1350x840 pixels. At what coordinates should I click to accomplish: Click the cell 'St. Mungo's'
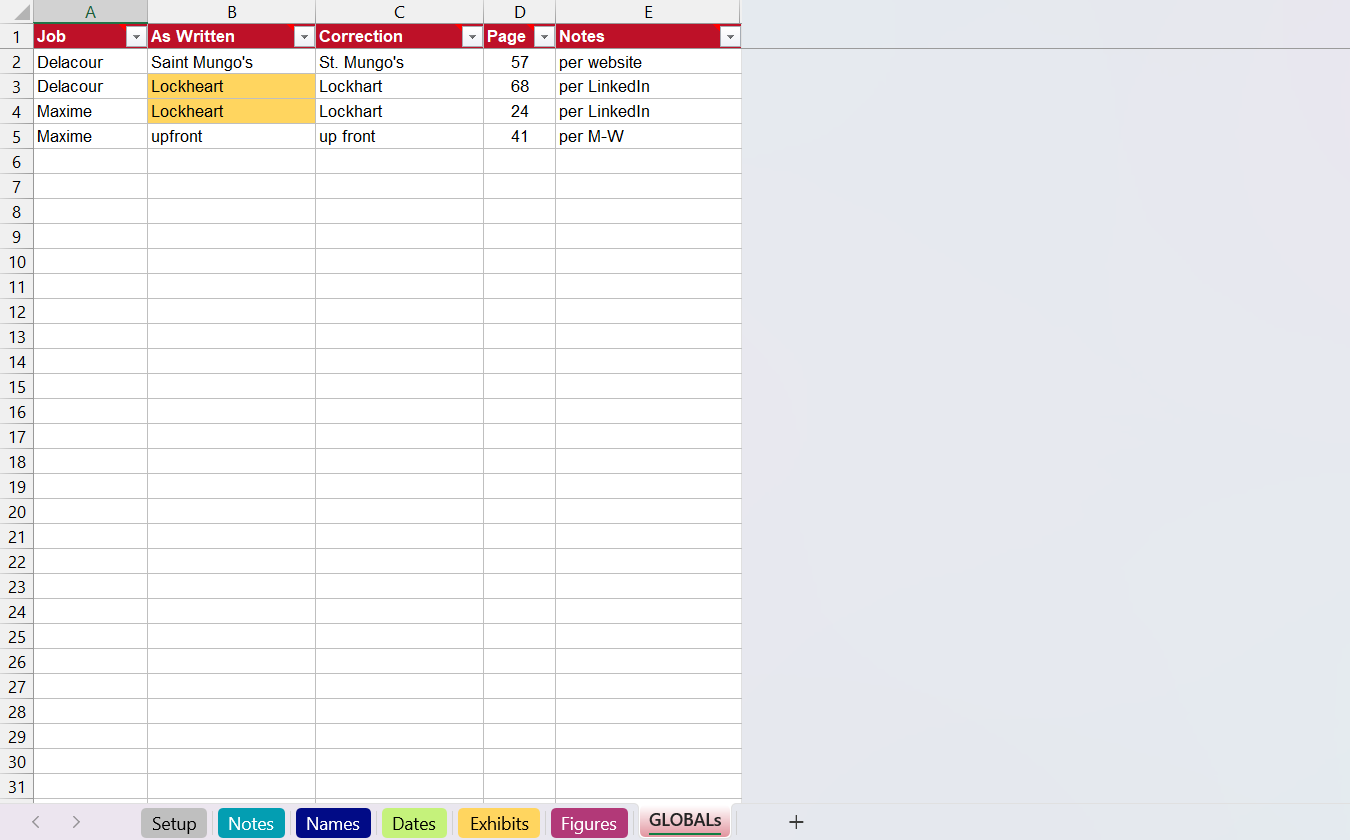click(399, 62)
